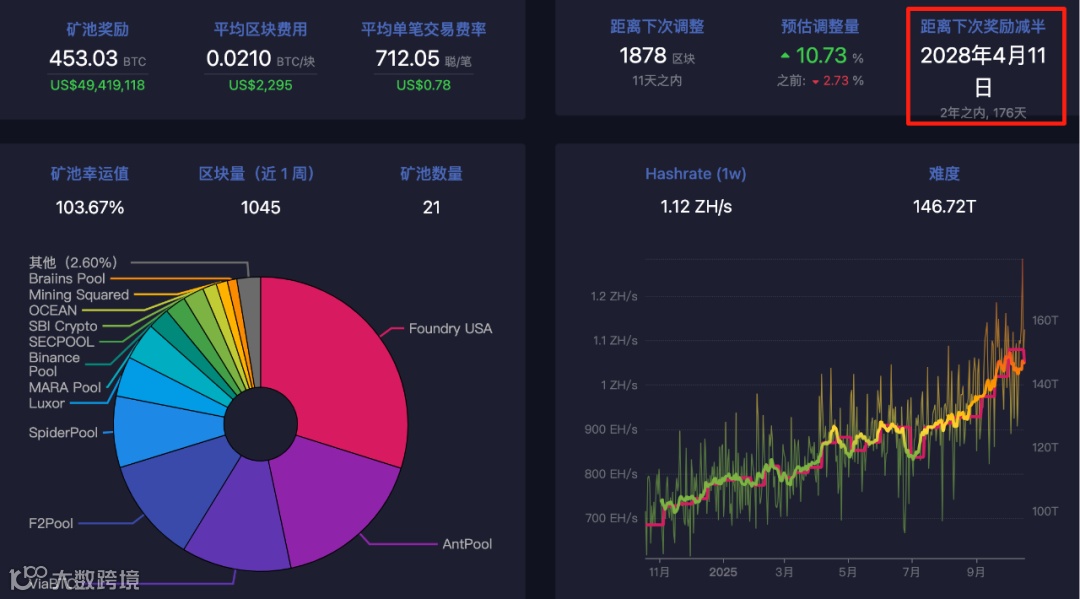Select the 1.12 ZH/s hashrate value

[696, 207]
